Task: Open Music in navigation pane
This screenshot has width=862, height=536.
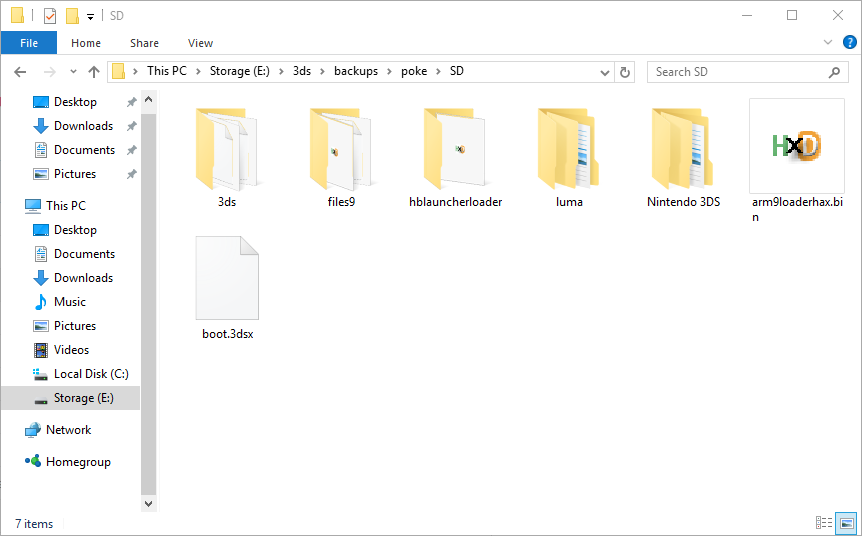Action: pyautogui.click(x=70, y=302)
